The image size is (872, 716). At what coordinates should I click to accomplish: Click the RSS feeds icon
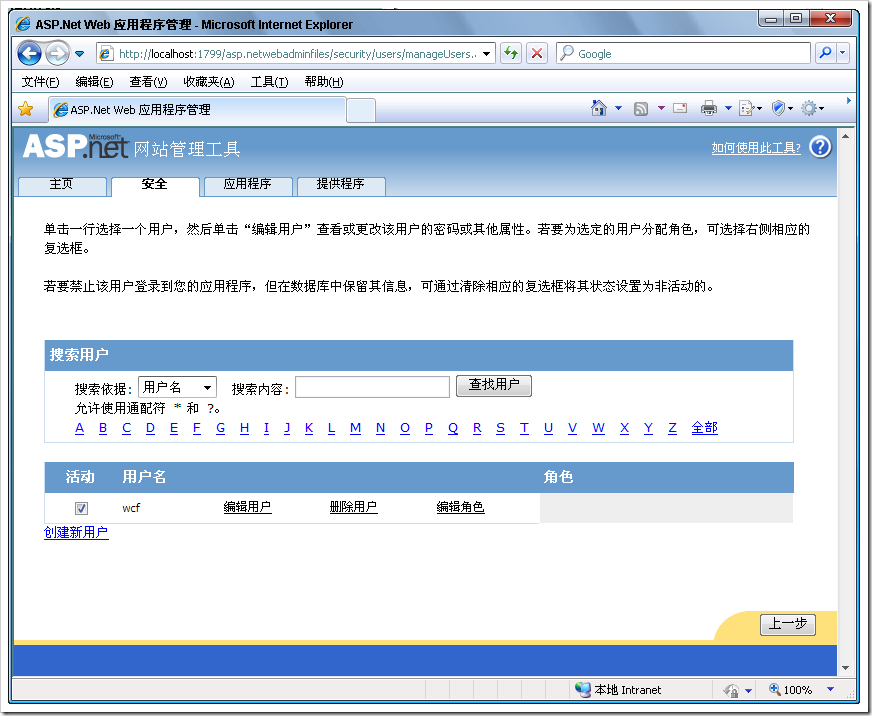(641, 108)
